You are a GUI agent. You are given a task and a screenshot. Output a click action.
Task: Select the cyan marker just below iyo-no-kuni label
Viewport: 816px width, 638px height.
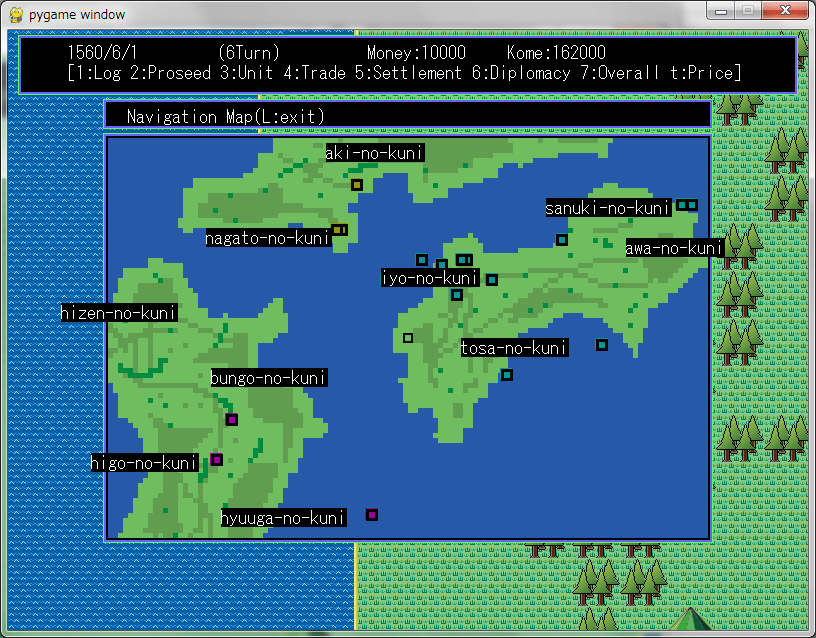tap(457, 295)
